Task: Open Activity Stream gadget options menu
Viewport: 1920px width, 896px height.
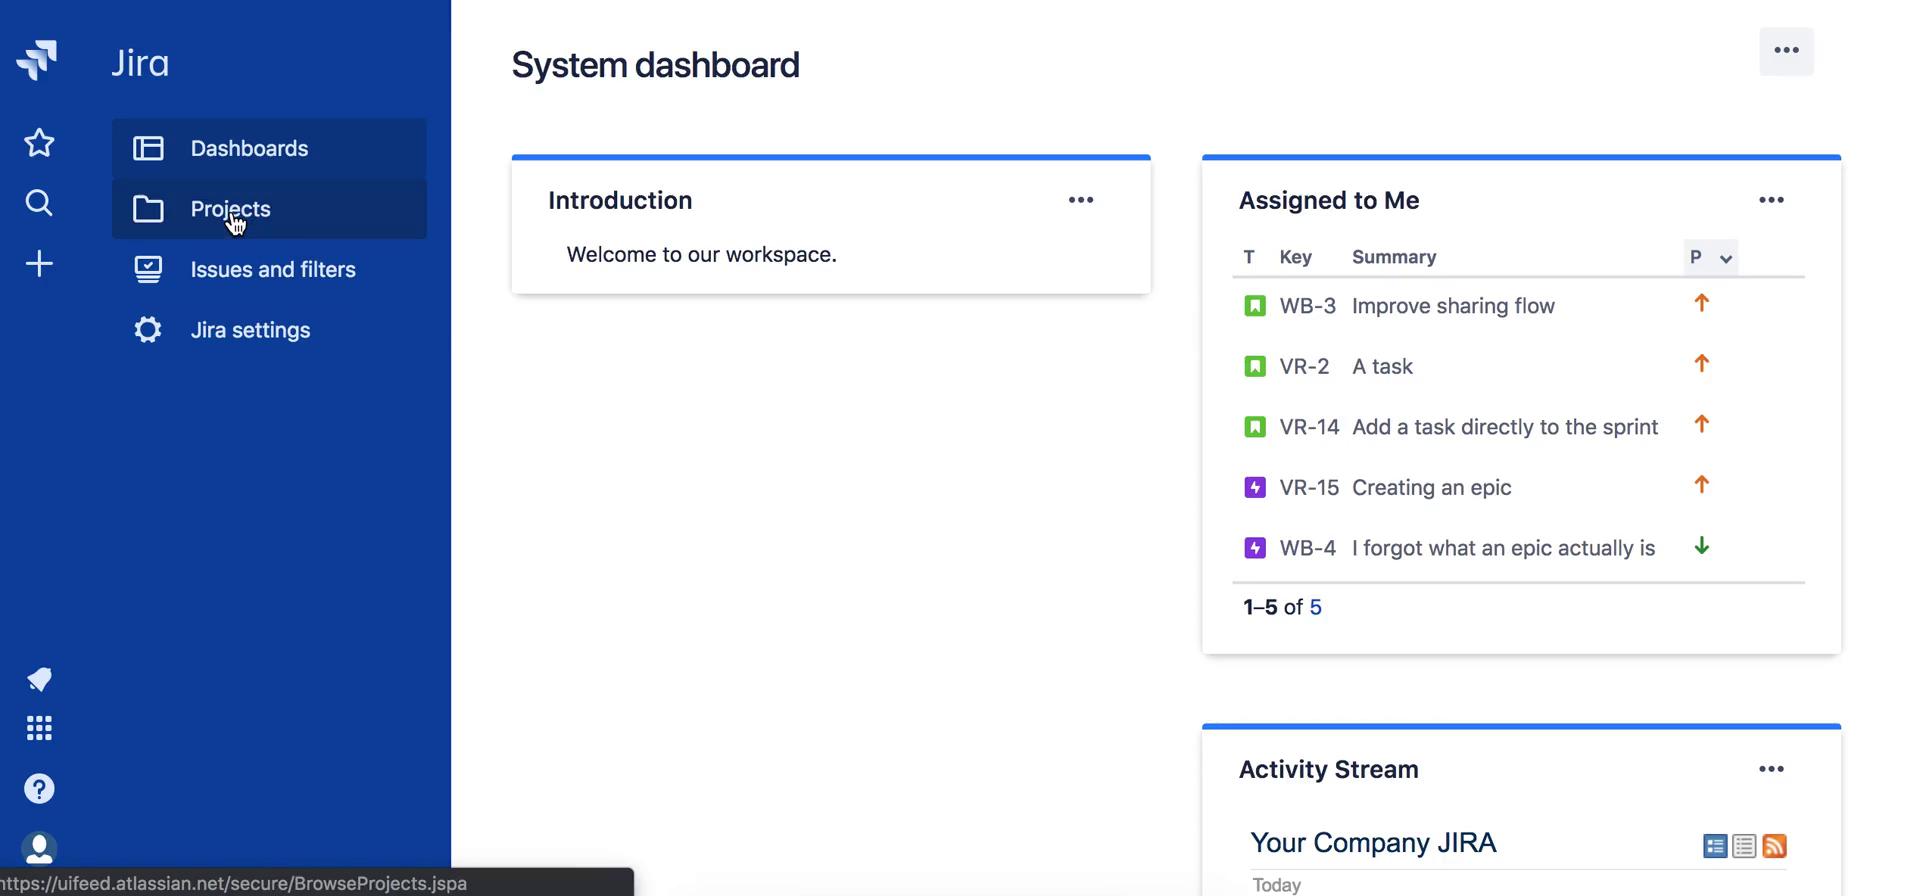Action: click(1771, 769)
